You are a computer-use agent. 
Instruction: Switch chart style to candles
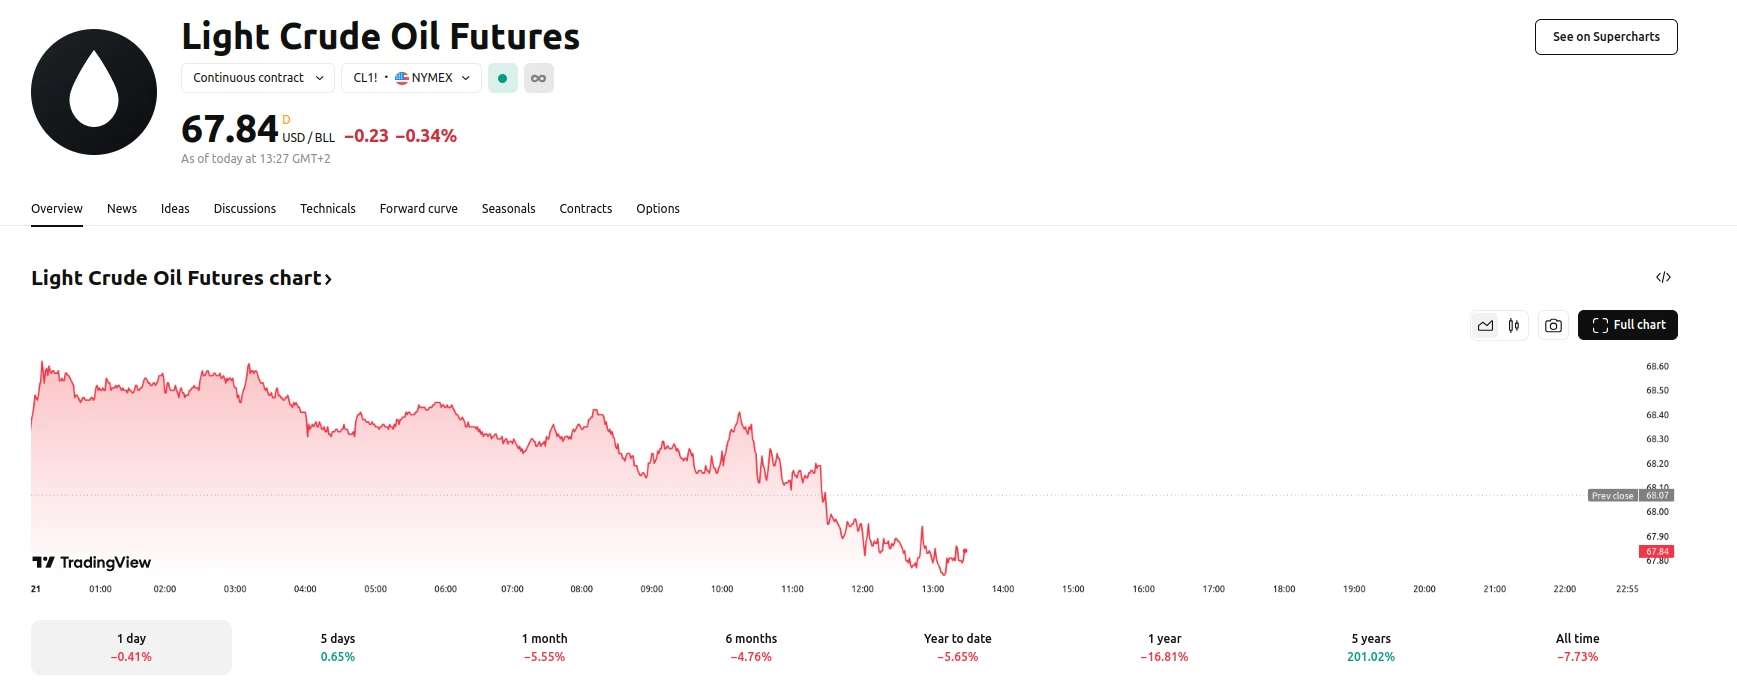point(1513,325)
